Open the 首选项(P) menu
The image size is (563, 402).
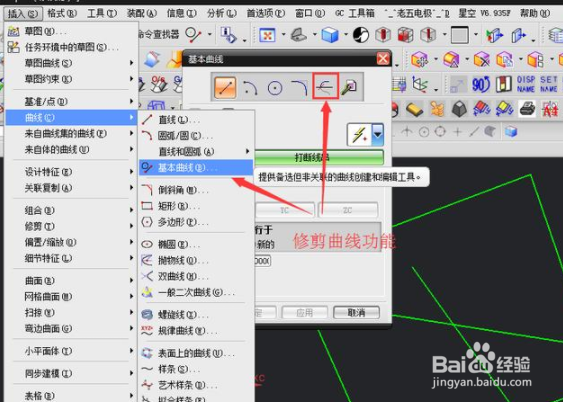[x=266, y=14]
